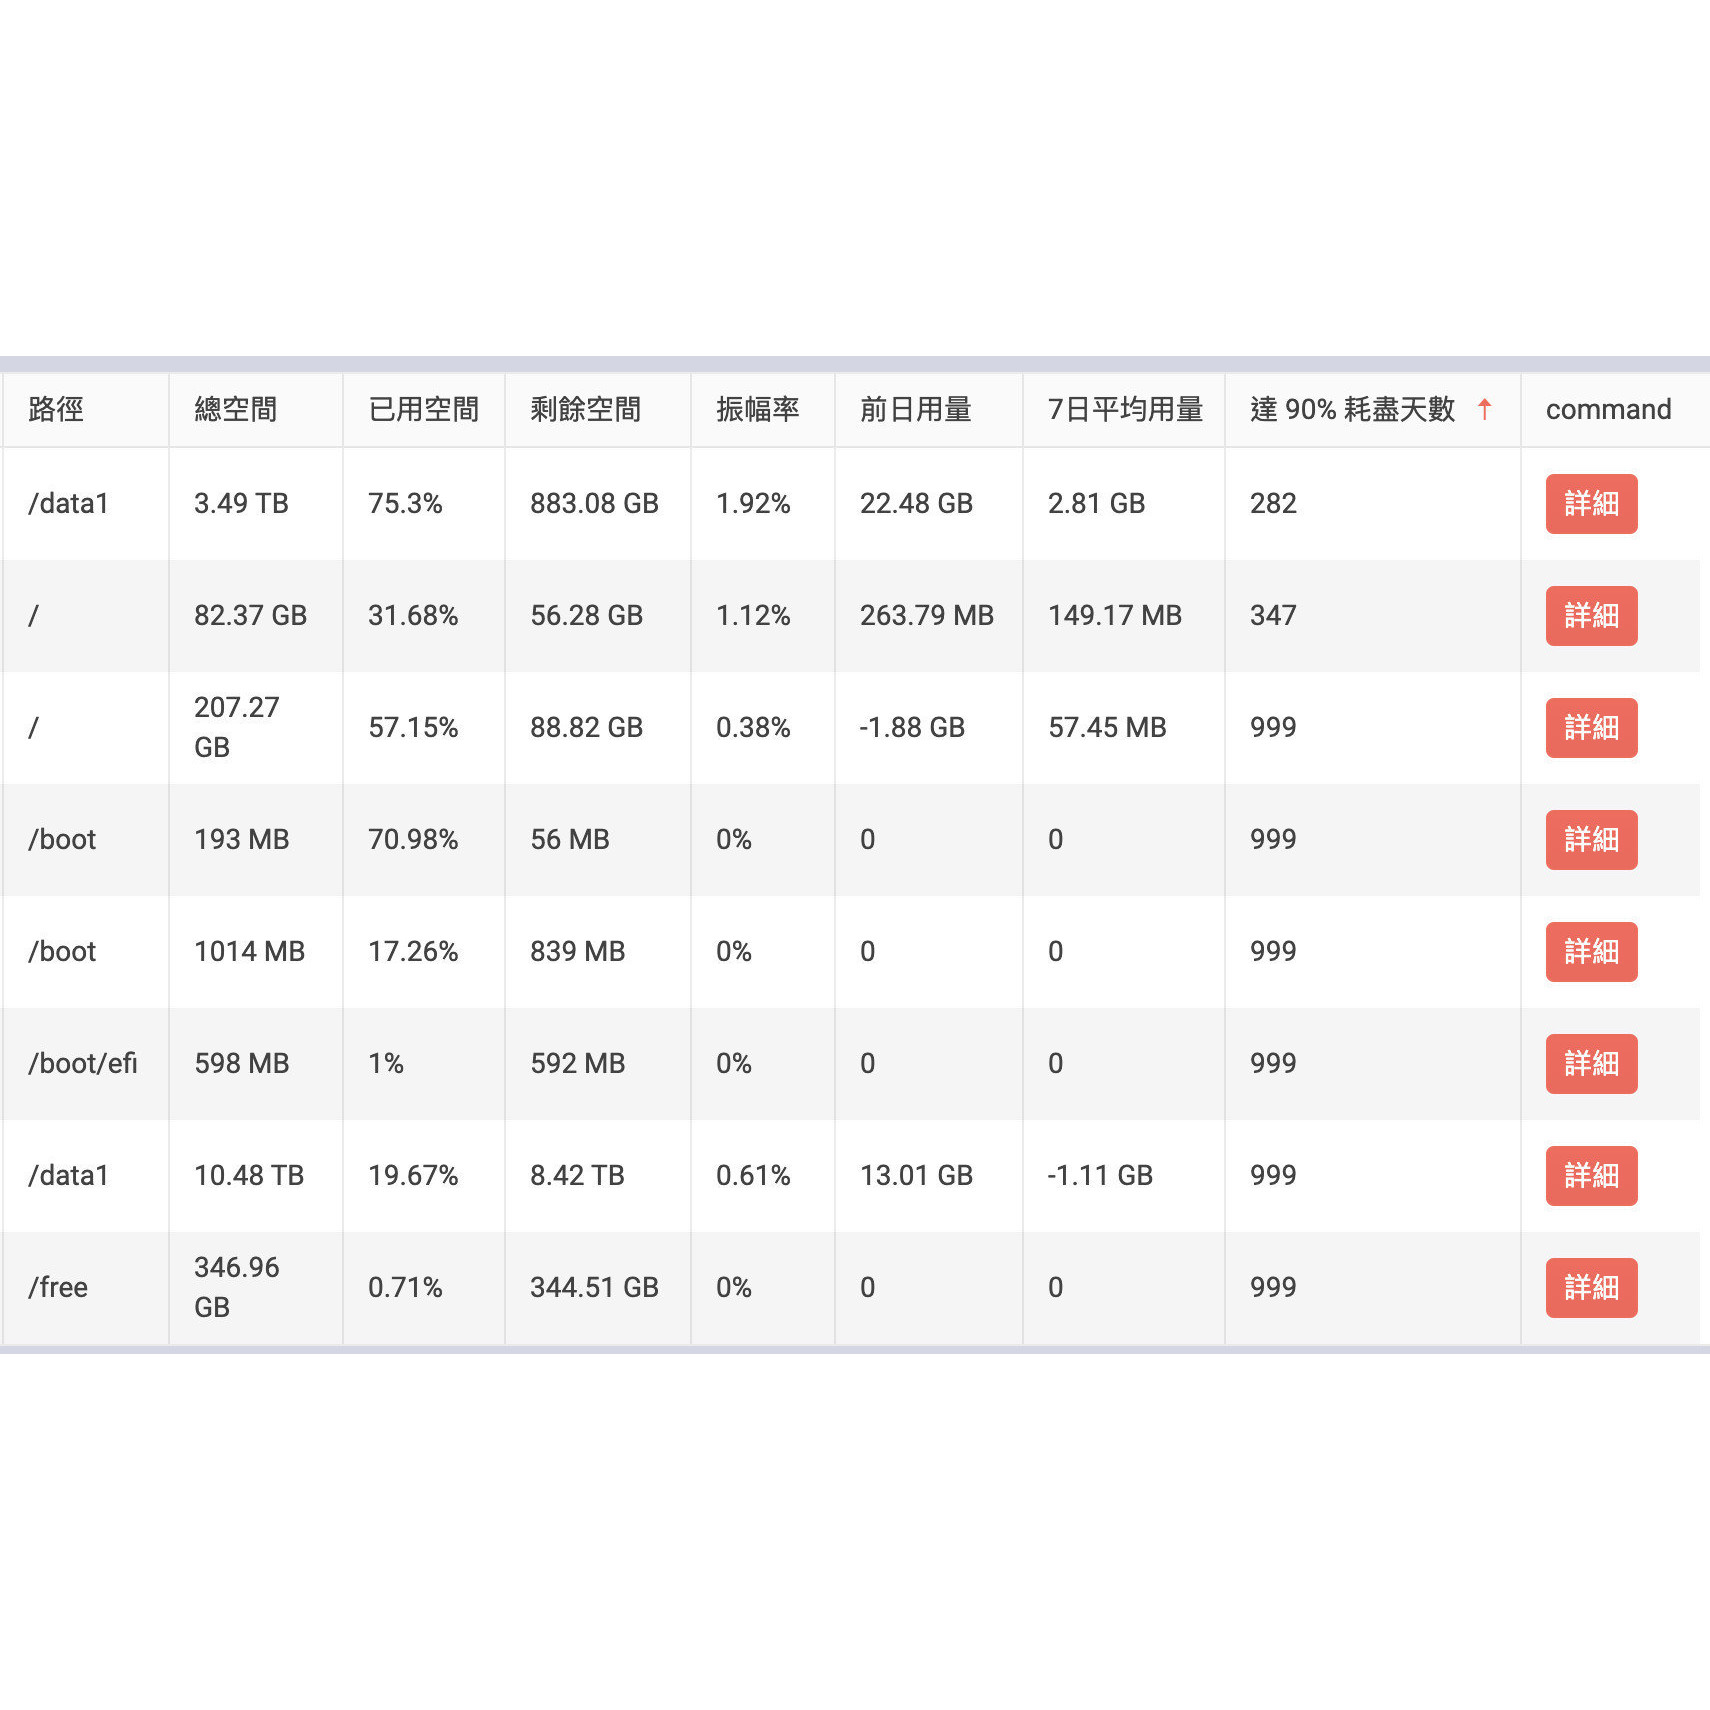Click the 詳細 button for /data1 3.49 TB row
Viewport: 1710px width, 1710px height.
pyautogui.click(x=1590, y=505)
